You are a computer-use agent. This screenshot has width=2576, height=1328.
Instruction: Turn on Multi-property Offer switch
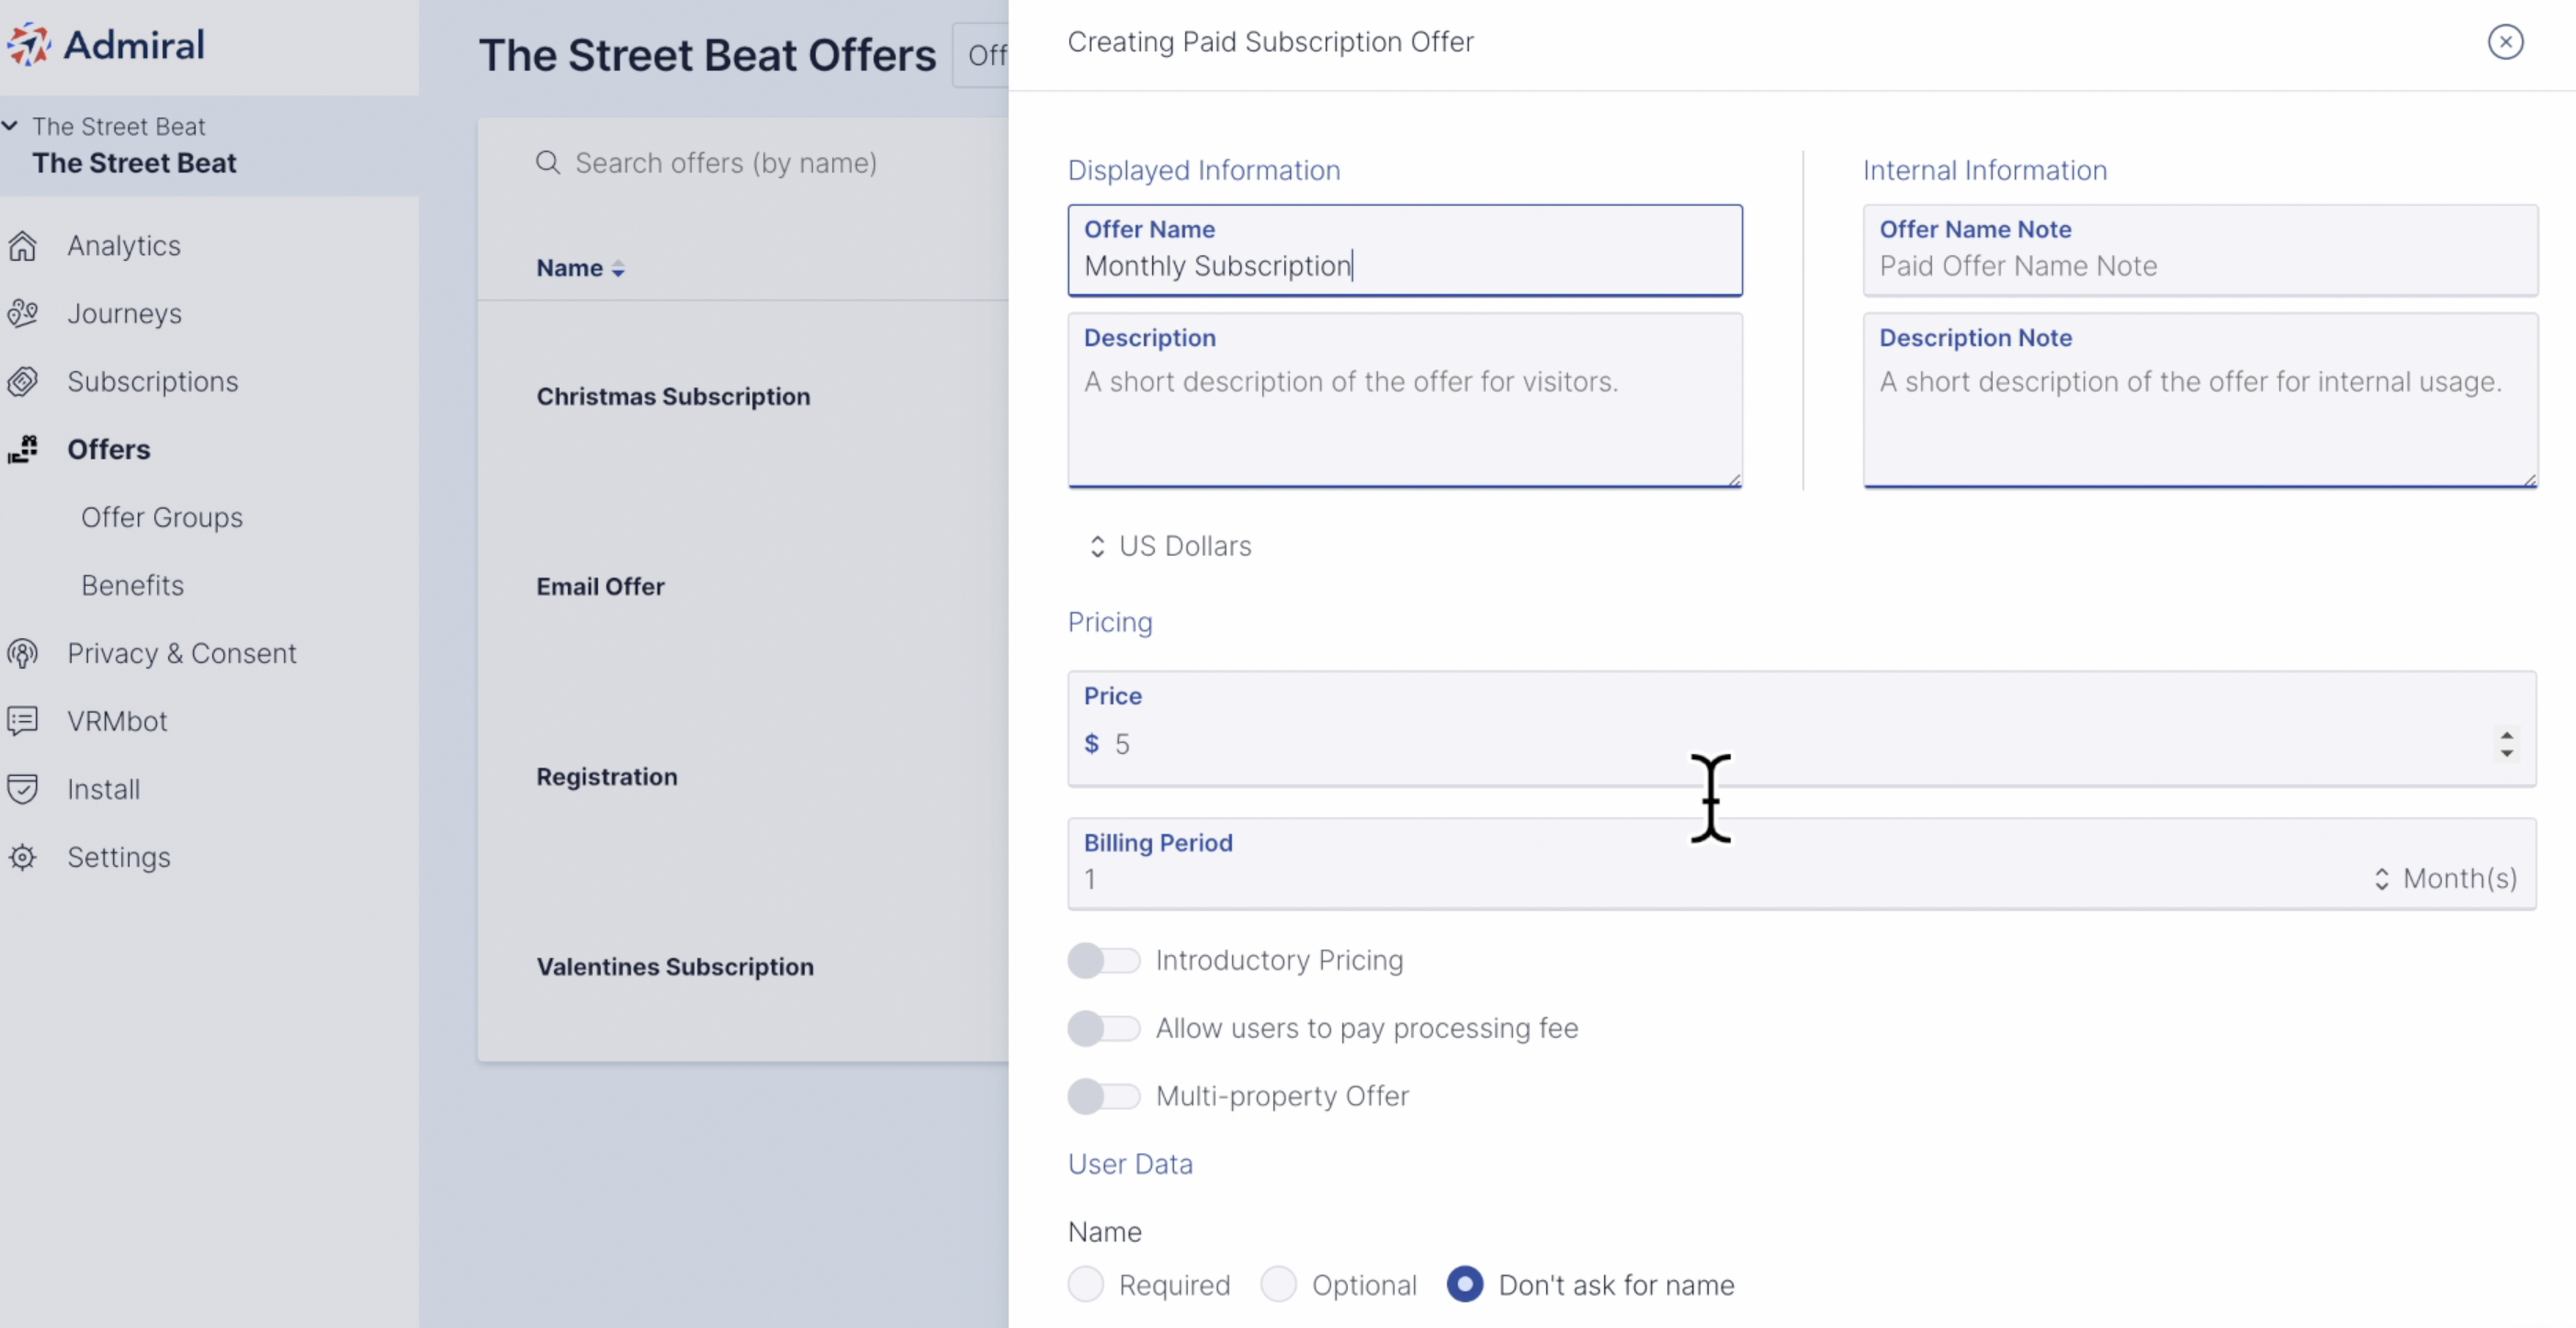pyautogui.click(x=1103, y=1096)
